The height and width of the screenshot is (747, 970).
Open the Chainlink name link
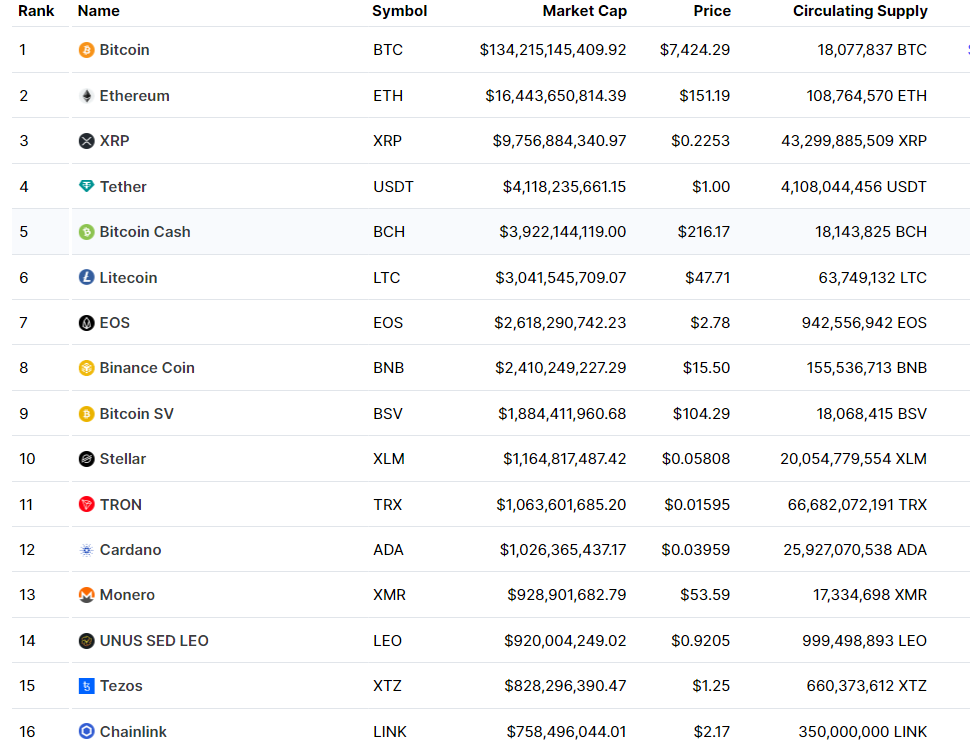[133, 732]
